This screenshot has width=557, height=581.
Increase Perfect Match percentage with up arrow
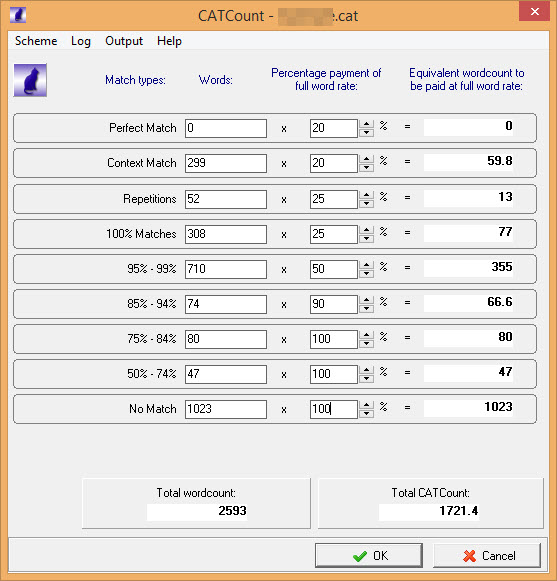(x=366, y=124)
